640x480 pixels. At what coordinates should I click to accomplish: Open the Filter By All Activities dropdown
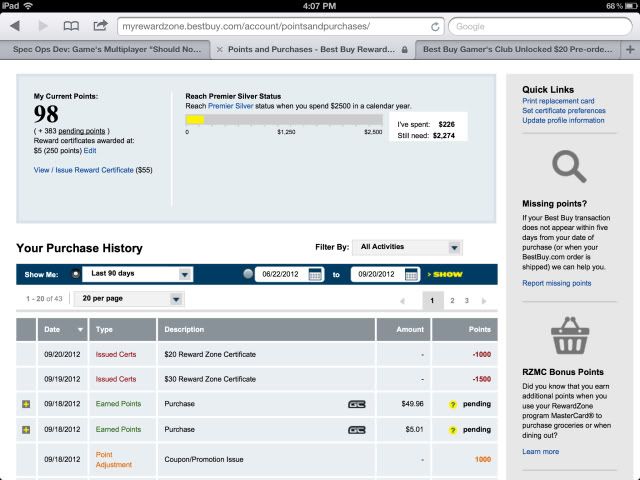click(407, 247)
